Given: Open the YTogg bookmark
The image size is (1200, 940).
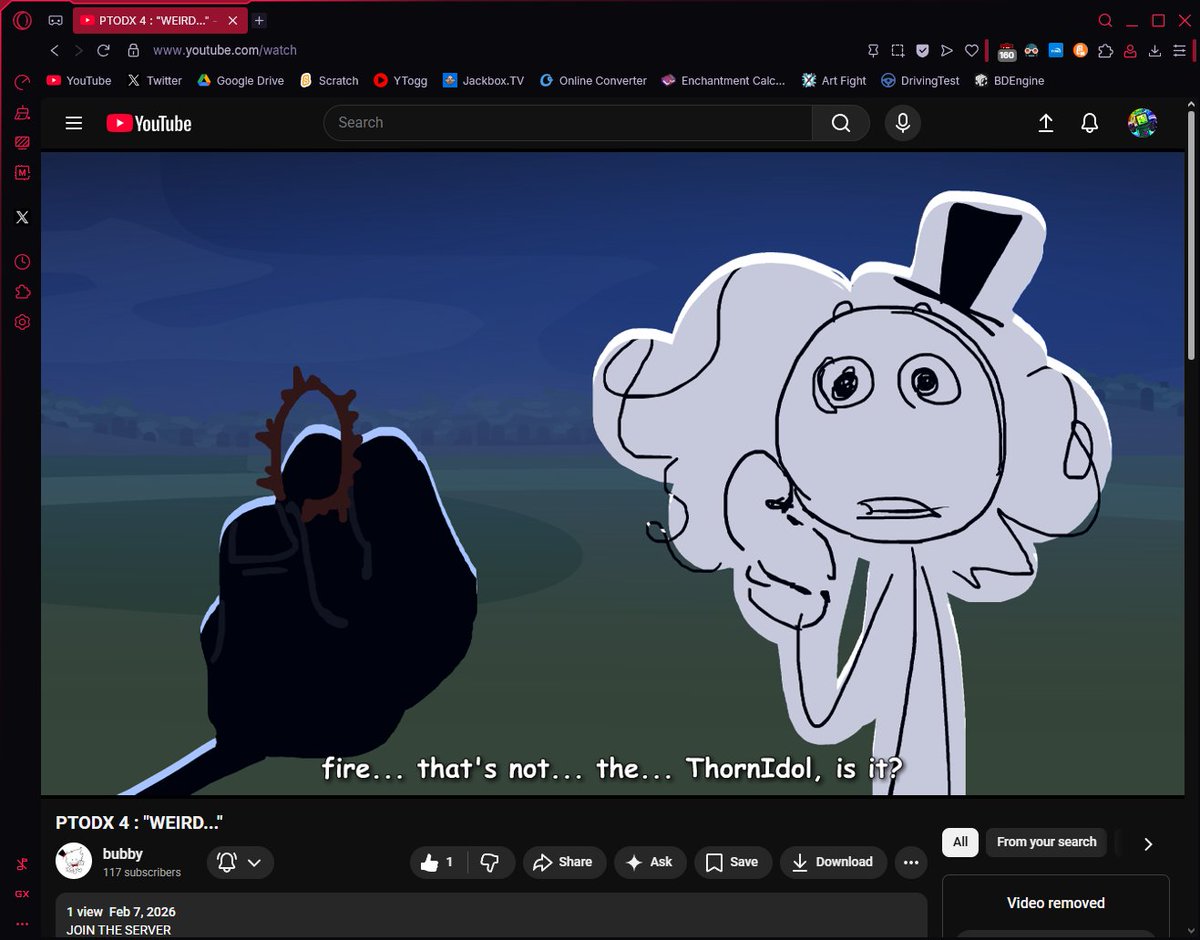Looking at the screenshot, I should tap(401, 81).
